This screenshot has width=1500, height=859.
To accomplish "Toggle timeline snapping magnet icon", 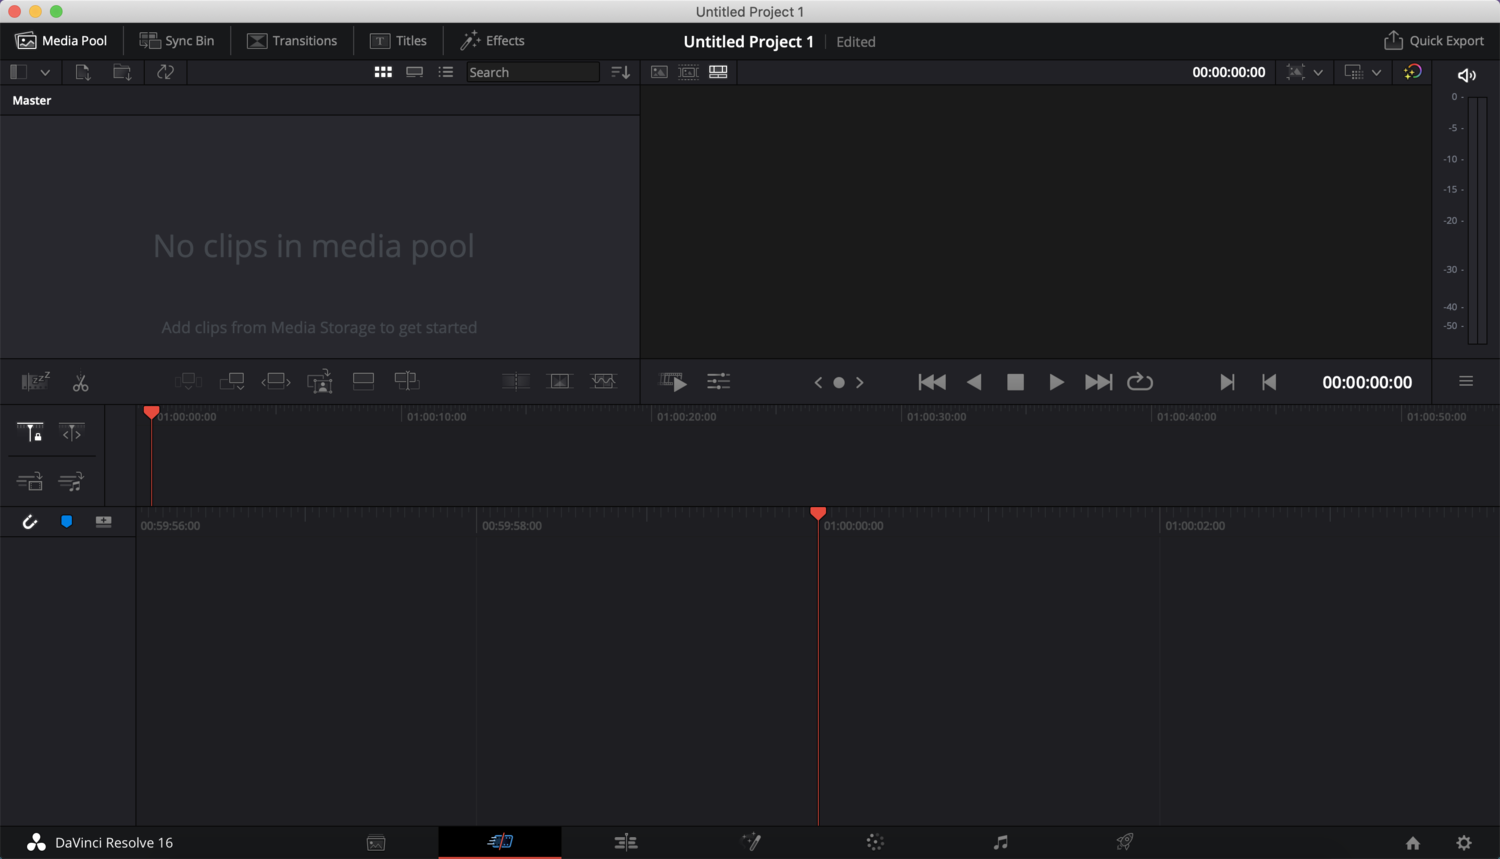I will 29,522.
